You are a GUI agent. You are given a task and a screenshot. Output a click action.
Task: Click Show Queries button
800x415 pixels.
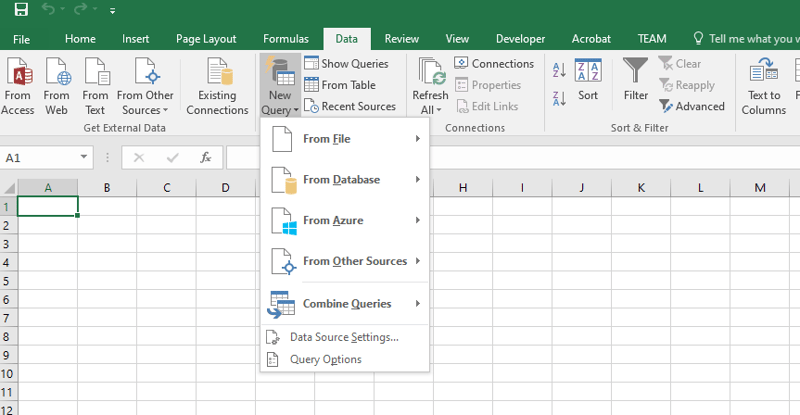click(345, 64)
